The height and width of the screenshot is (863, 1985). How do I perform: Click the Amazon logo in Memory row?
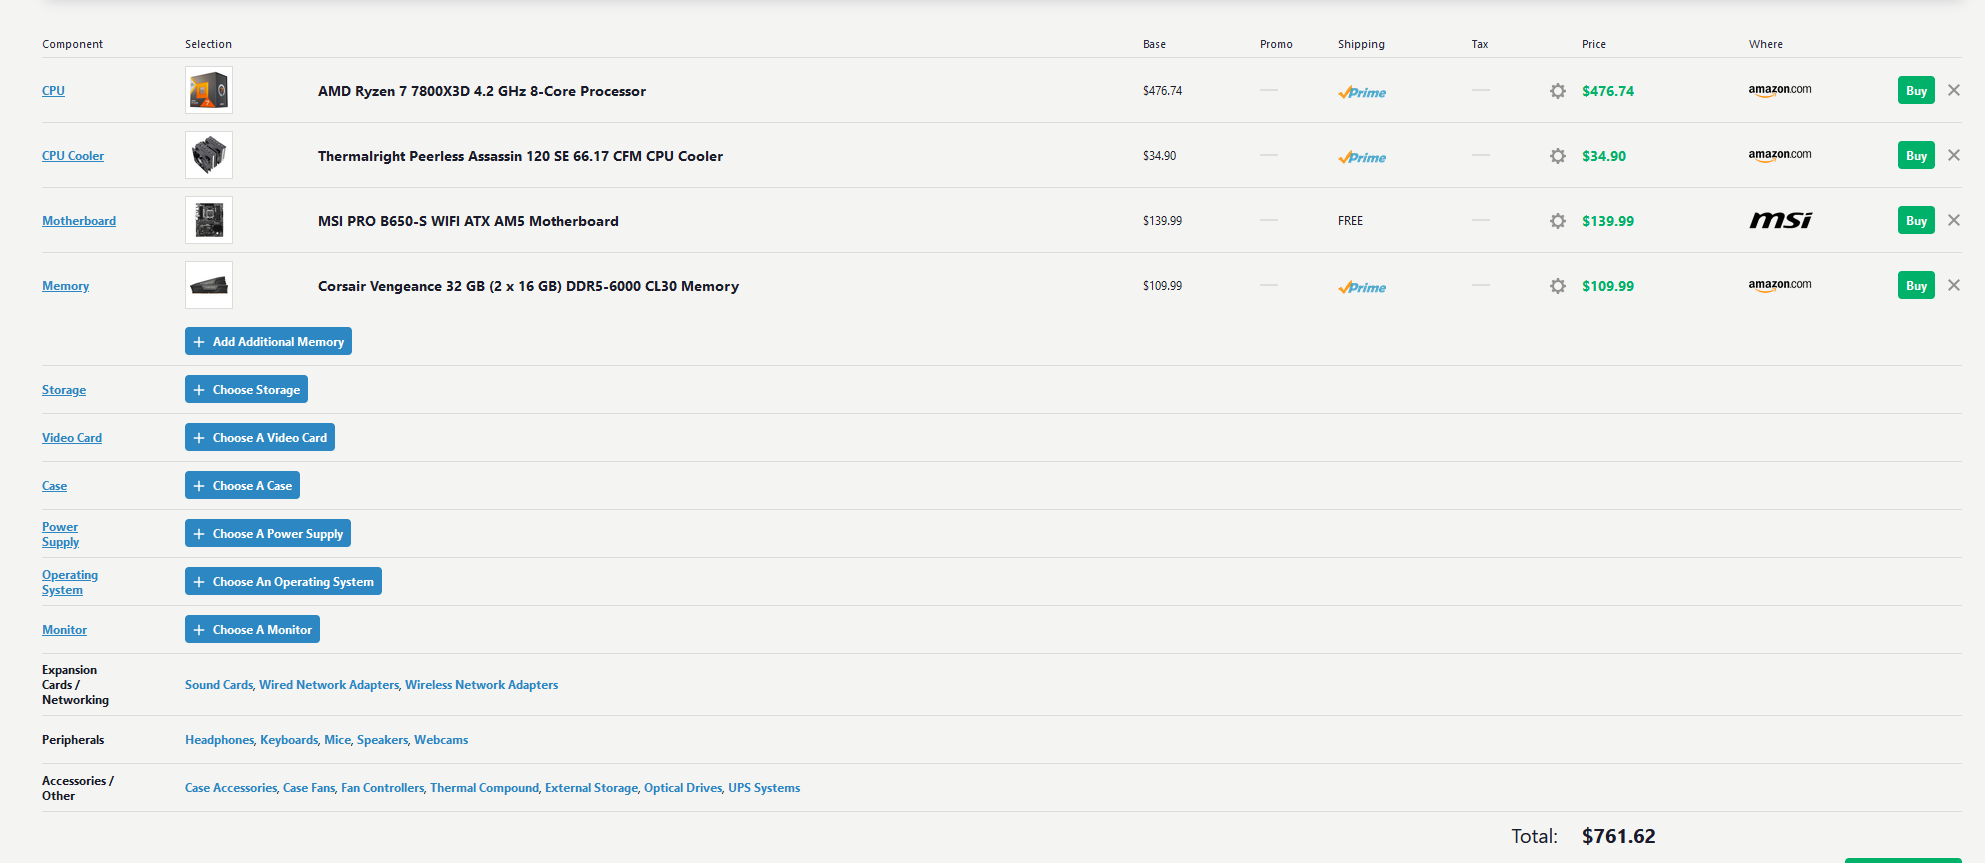(1780, 285)
